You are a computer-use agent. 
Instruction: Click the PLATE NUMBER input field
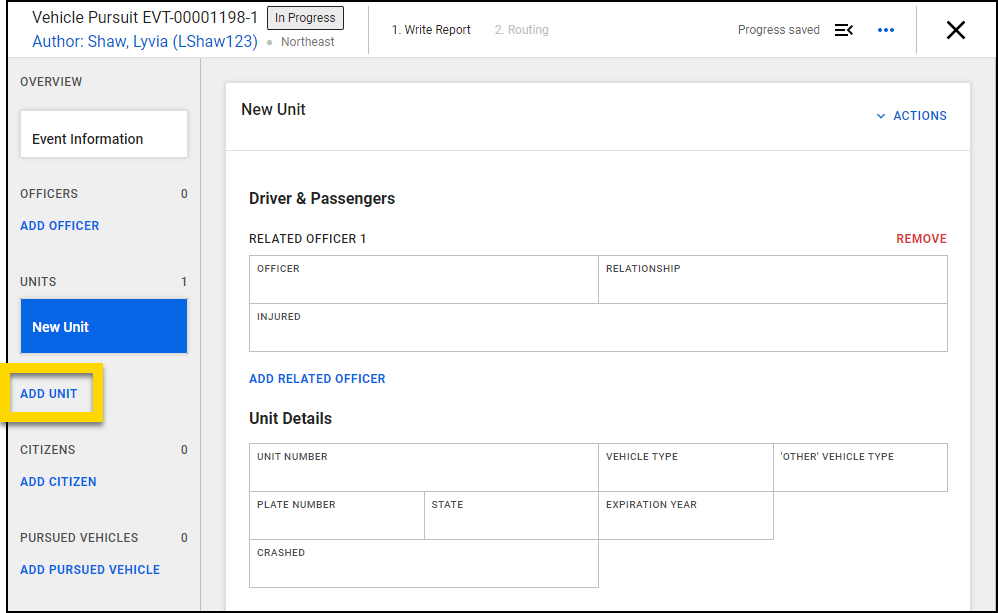335,518
